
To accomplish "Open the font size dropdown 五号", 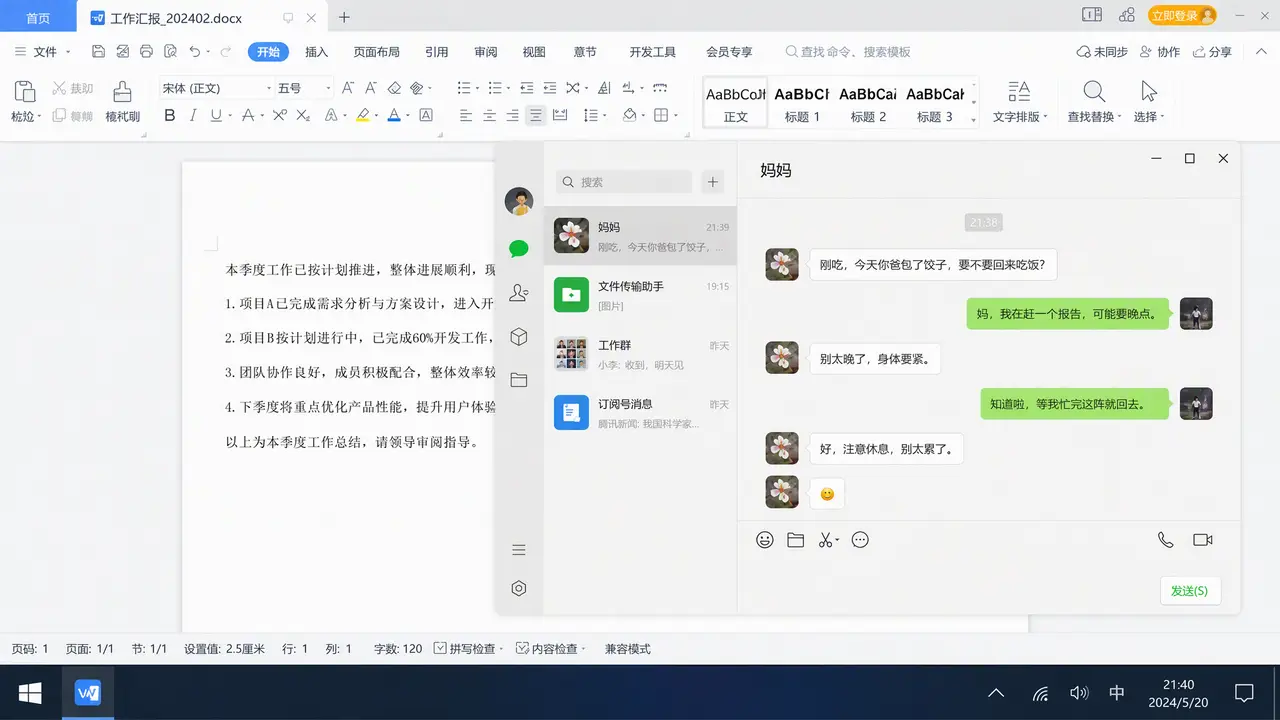I will [304, 88].
